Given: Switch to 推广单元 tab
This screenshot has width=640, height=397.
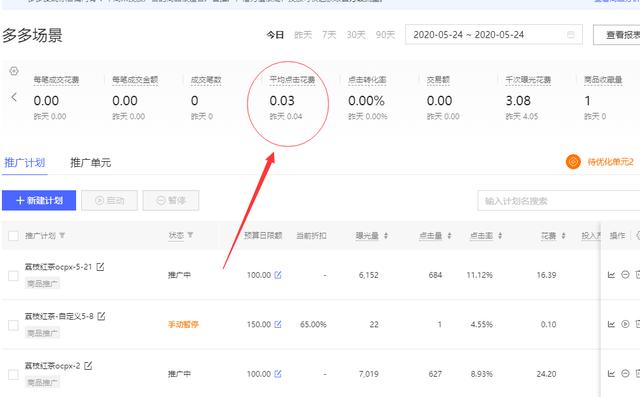Looking at the screenshot, I should [x=91, y=163].
